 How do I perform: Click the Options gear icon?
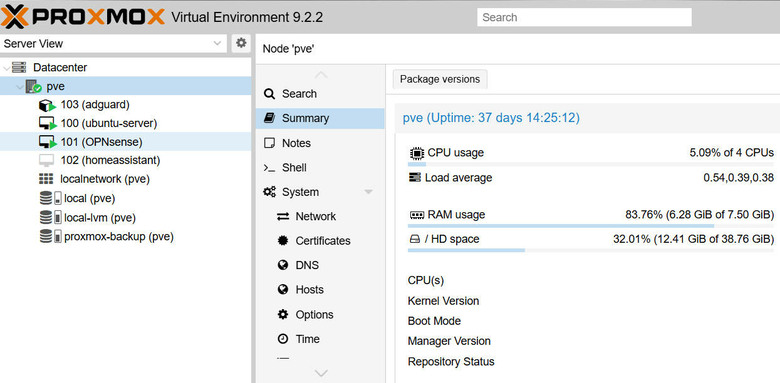click(283, 314)
